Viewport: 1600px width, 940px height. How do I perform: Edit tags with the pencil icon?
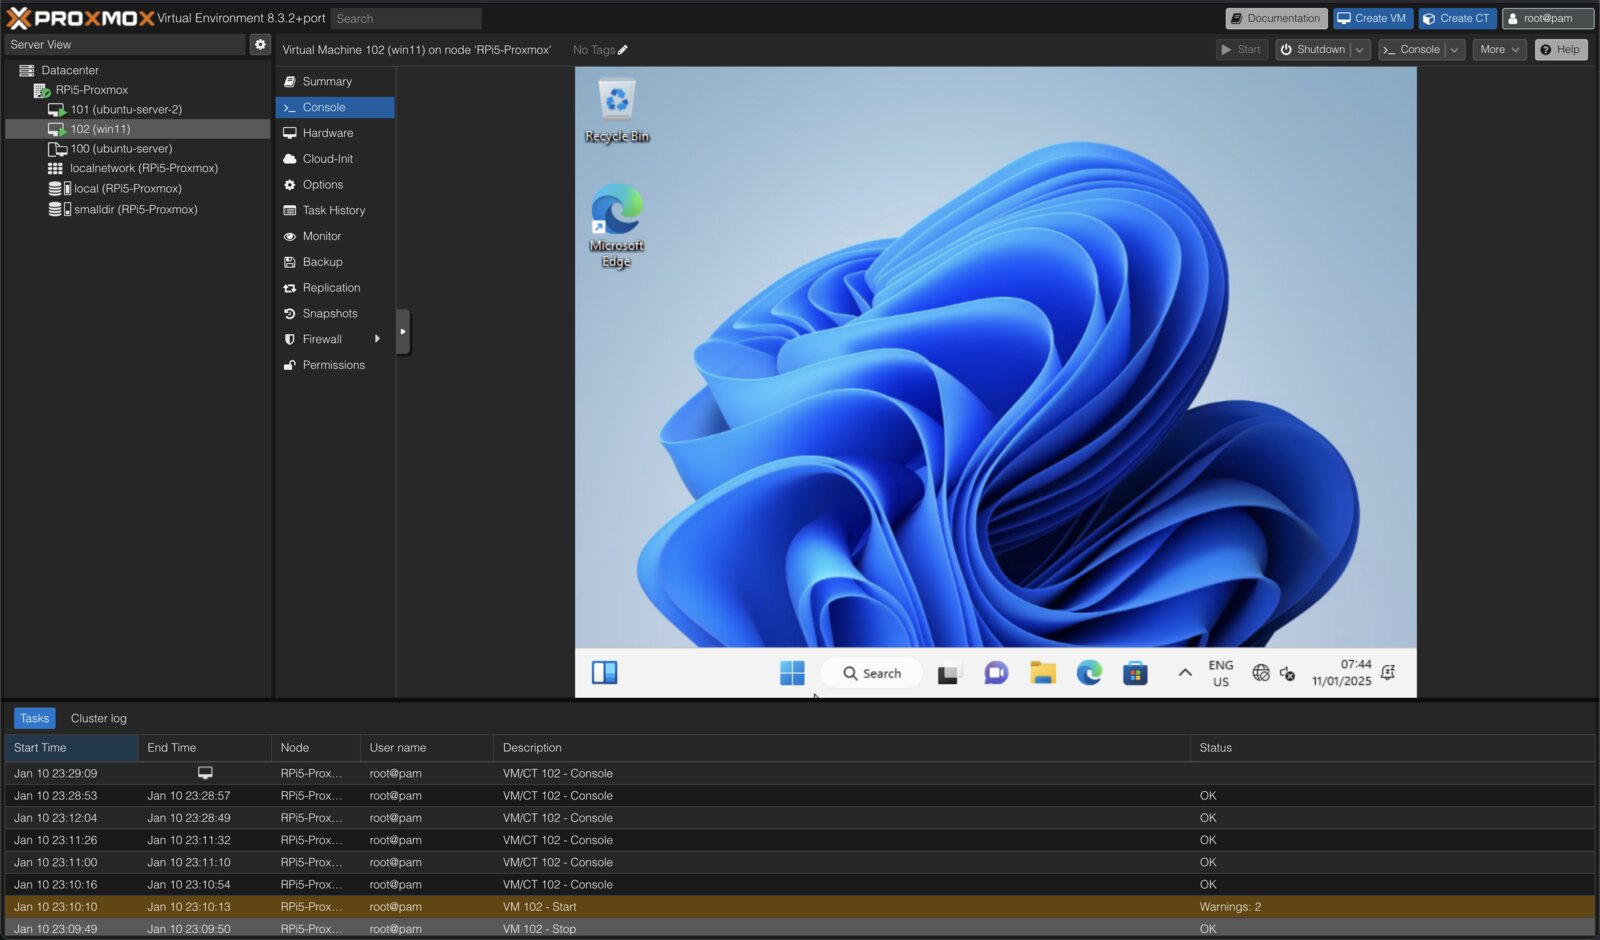(x=623, y=50)
